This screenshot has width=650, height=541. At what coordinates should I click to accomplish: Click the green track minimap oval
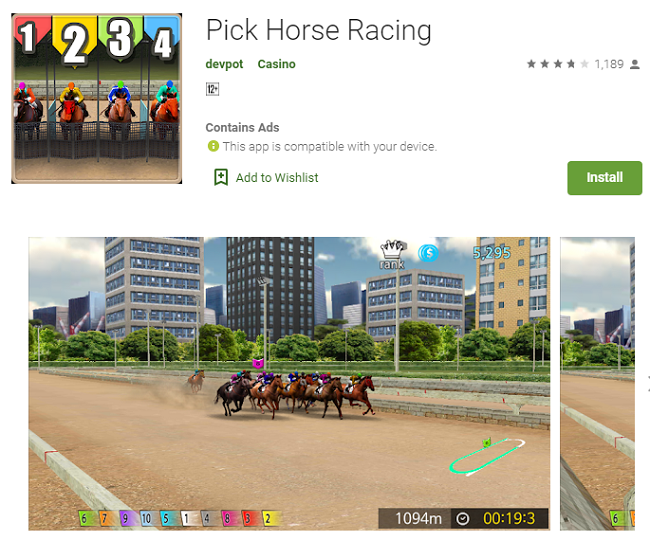487,456
